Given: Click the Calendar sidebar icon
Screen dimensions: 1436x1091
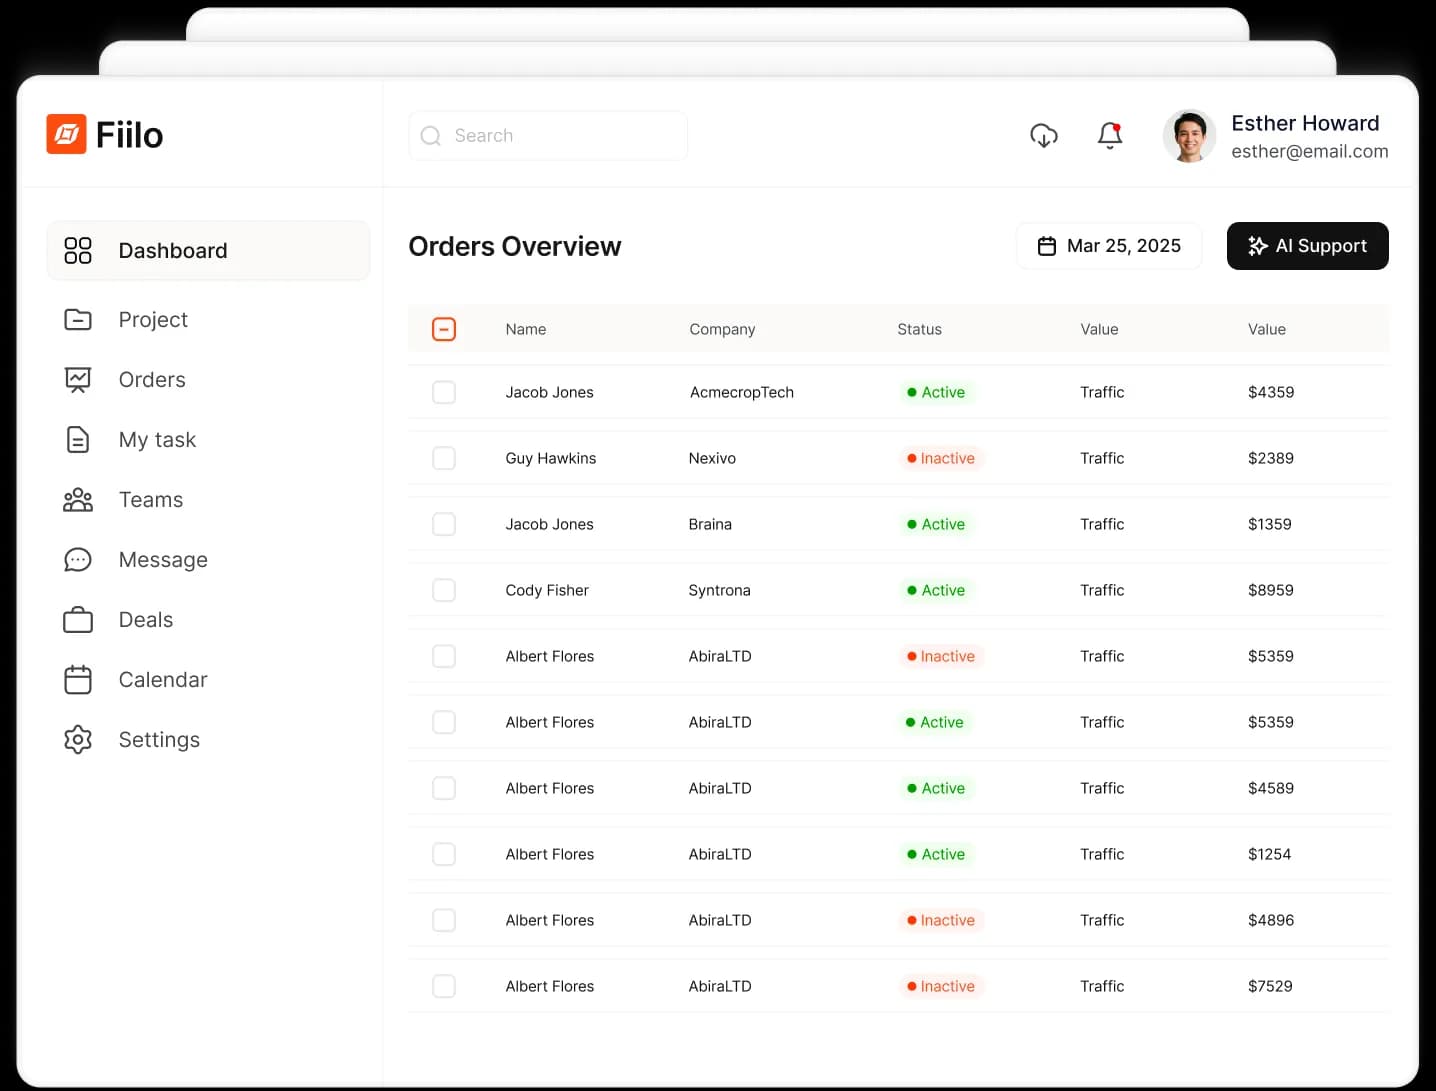Looking at the screenshot, I should pos(78,679).
